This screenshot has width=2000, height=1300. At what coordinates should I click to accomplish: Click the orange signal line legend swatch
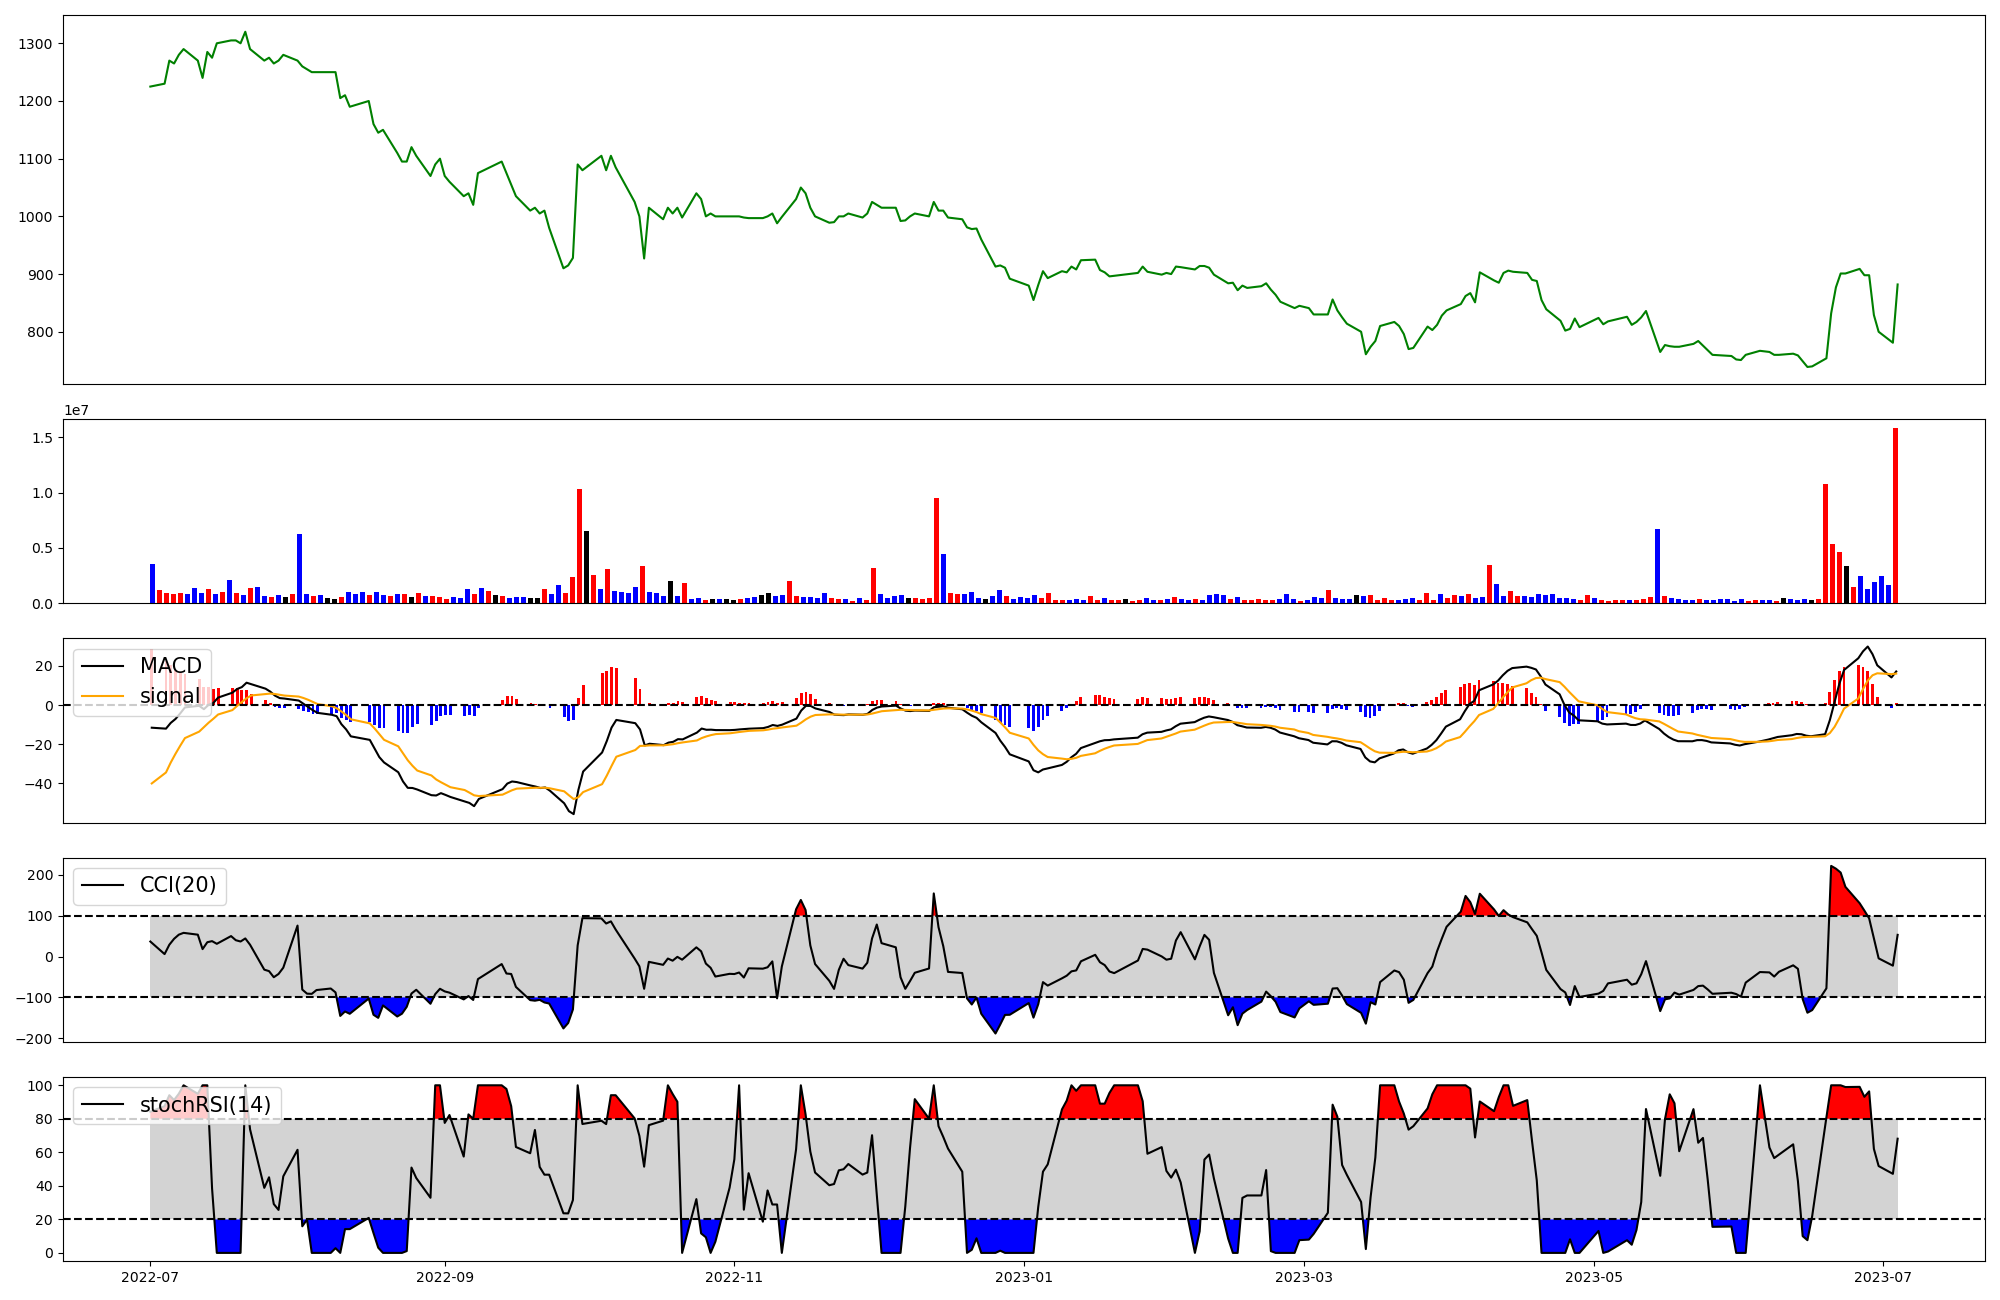102,696
